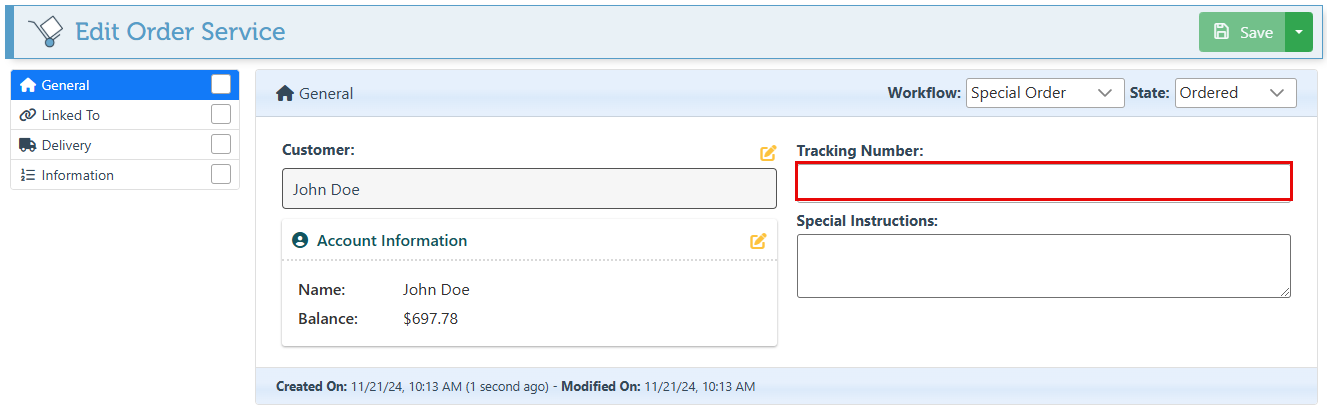Screen dimensions: 1327x416
Task: Check the Linked To checkbox
Action: [221, 115]
